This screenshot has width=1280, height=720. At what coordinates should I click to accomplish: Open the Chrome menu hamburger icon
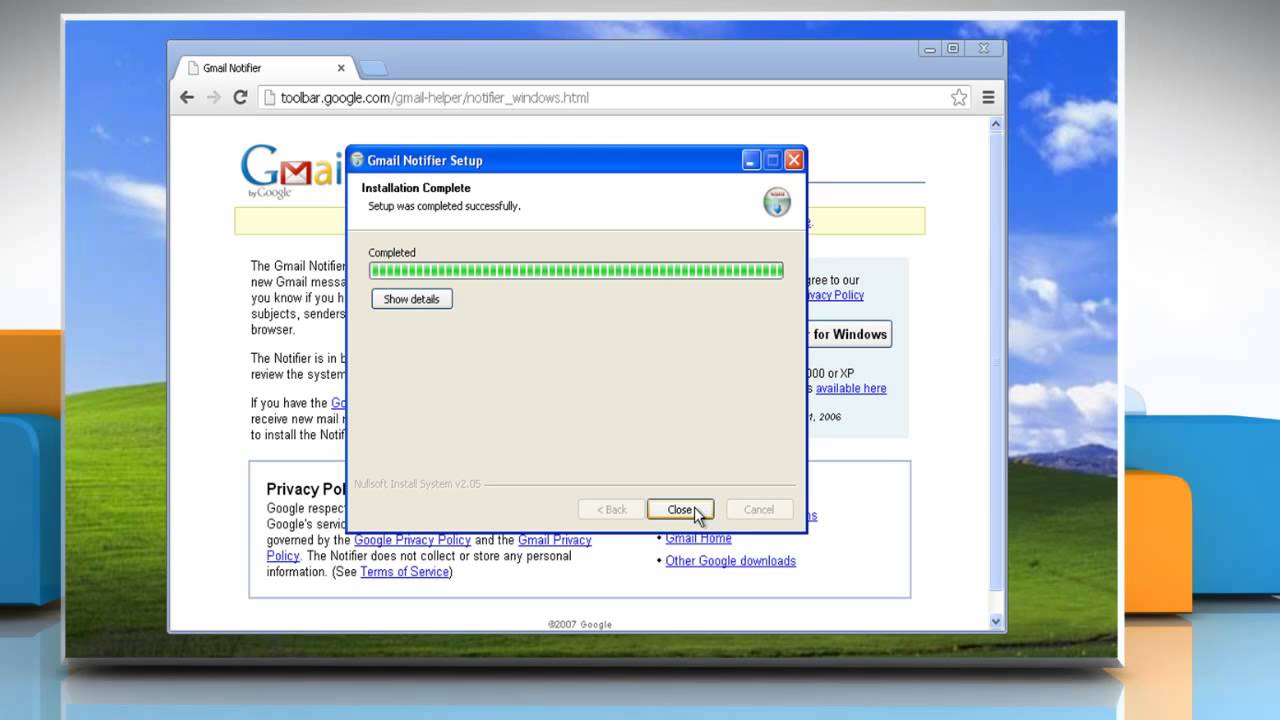[x=988, y=97]
